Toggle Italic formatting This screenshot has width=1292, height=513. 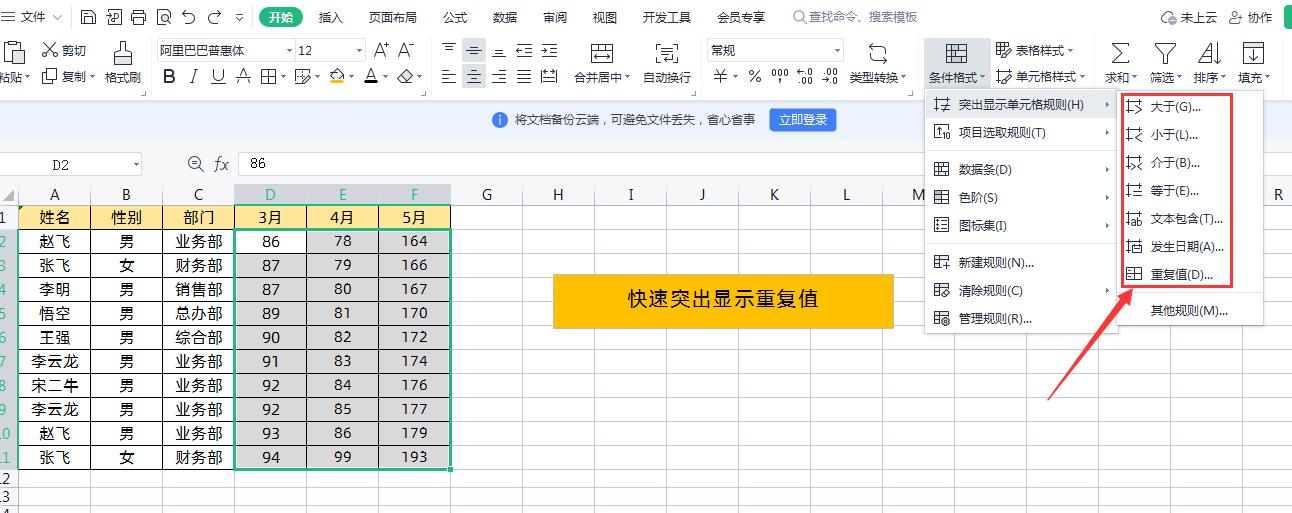click(193, 76)
